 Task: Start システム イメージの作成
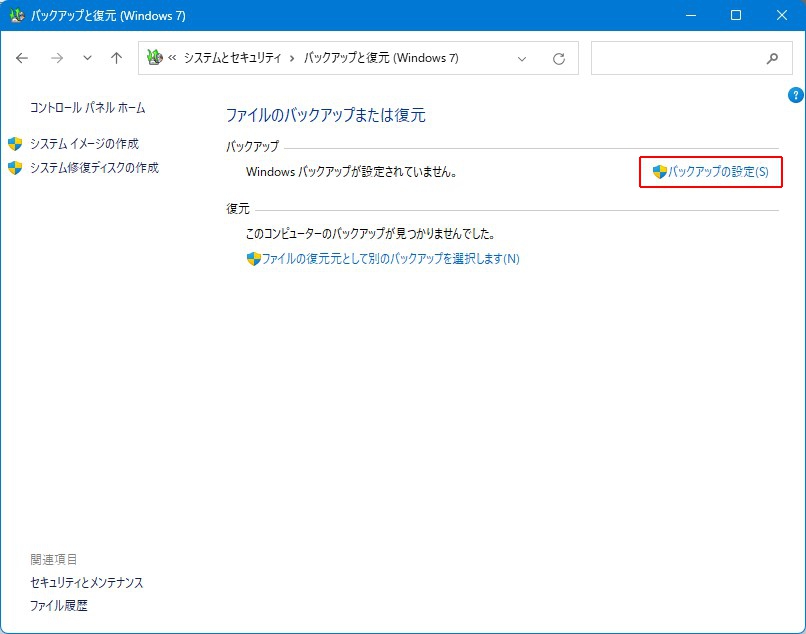(x=84, y=143)
